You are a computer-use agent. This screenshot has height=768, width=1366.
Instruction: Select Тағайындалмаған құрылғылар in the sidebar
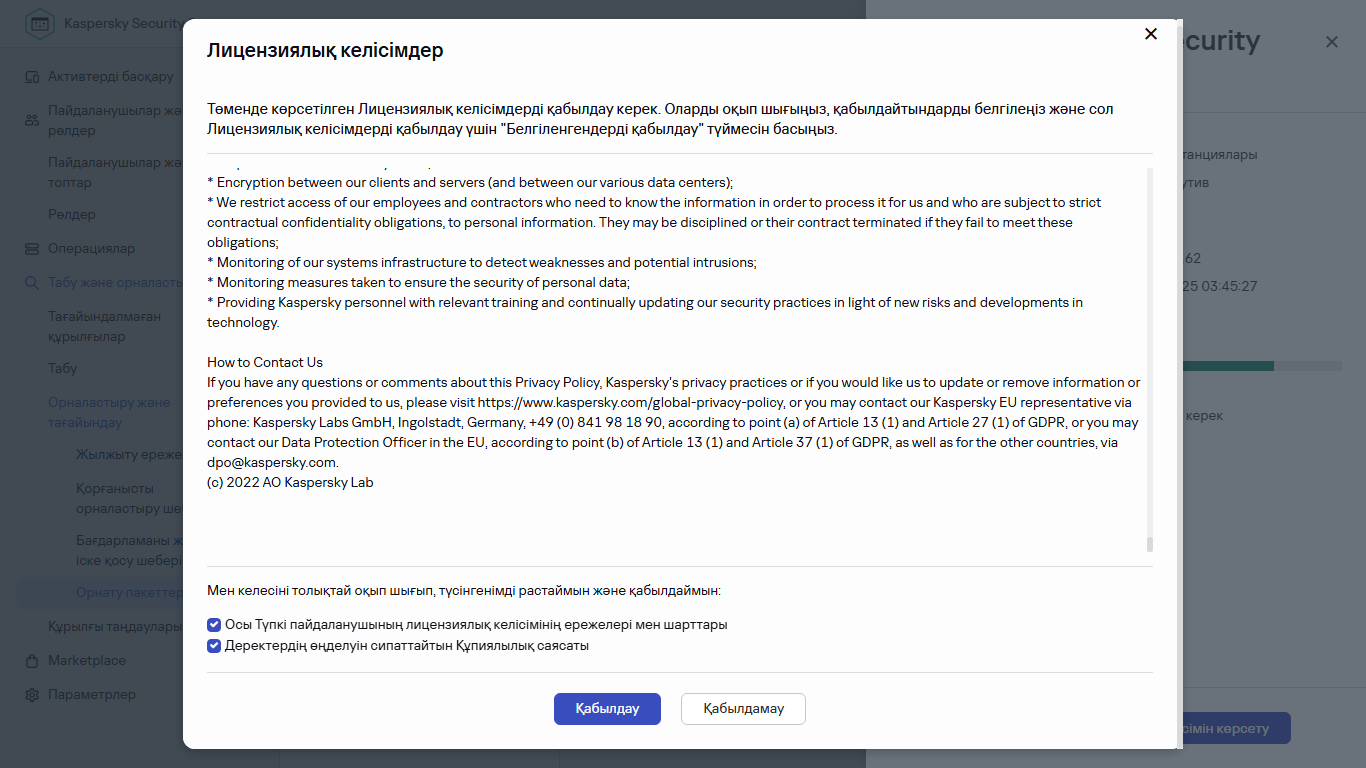pos(104,327)
